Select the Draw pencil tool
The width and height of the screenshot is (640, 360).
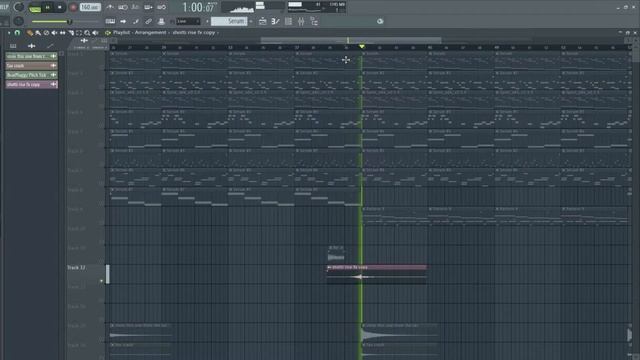[x=30, y=33]
